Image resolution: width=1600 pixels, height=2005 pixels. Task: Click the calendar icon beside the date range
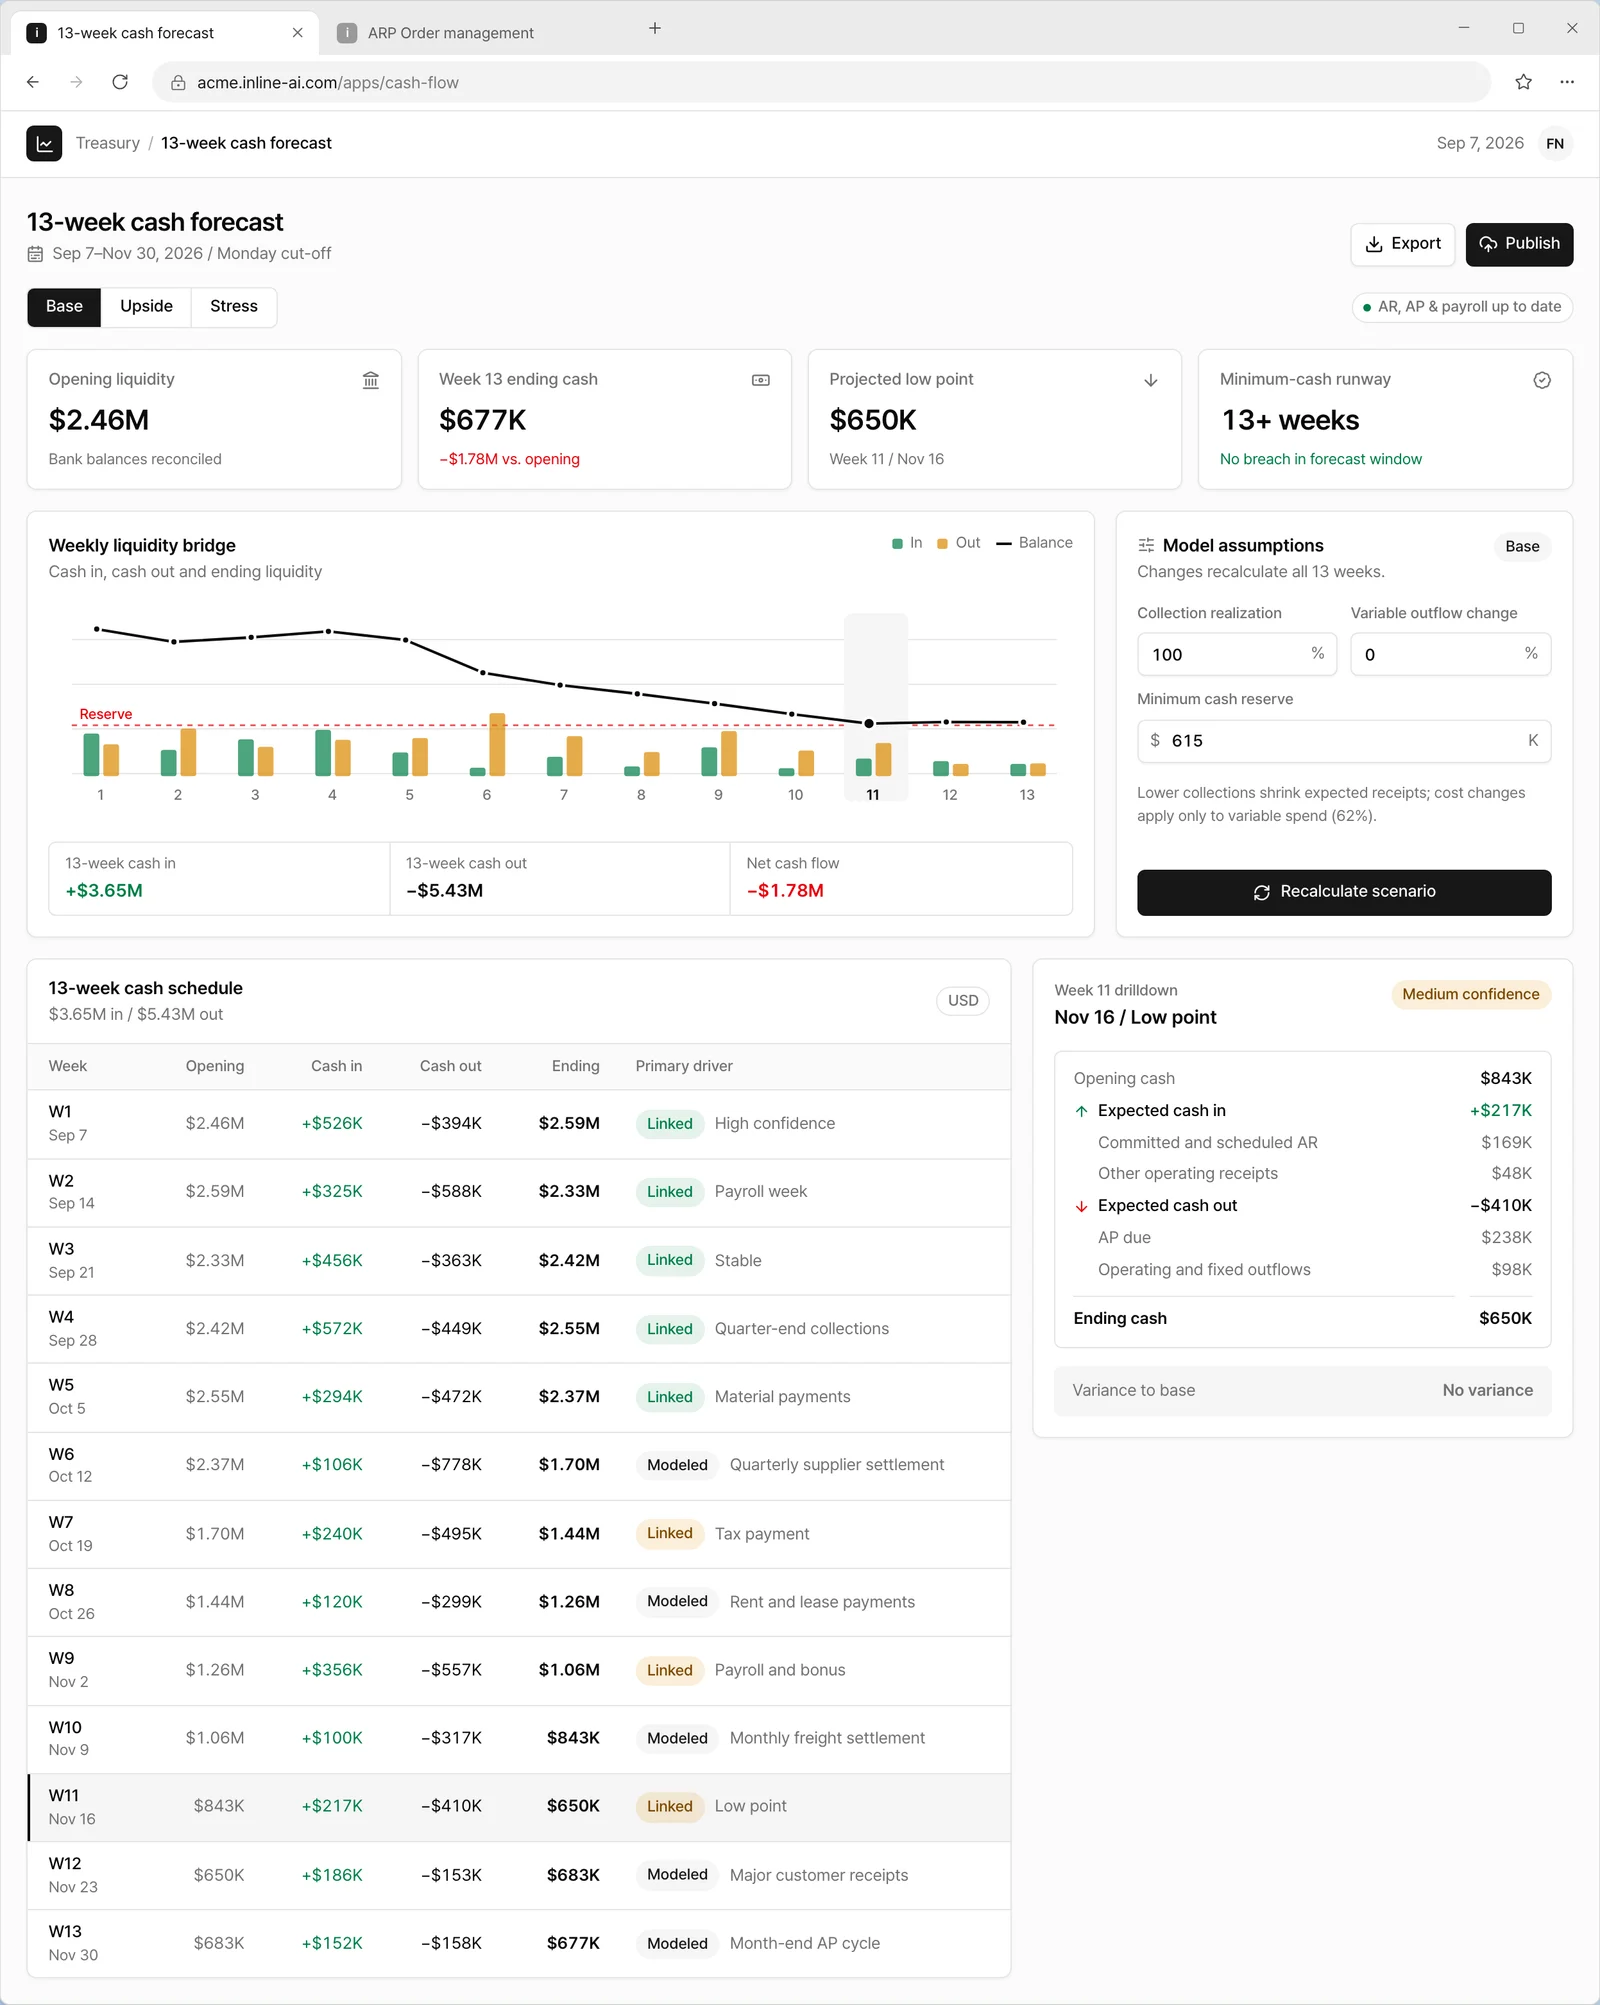point(35,254)
